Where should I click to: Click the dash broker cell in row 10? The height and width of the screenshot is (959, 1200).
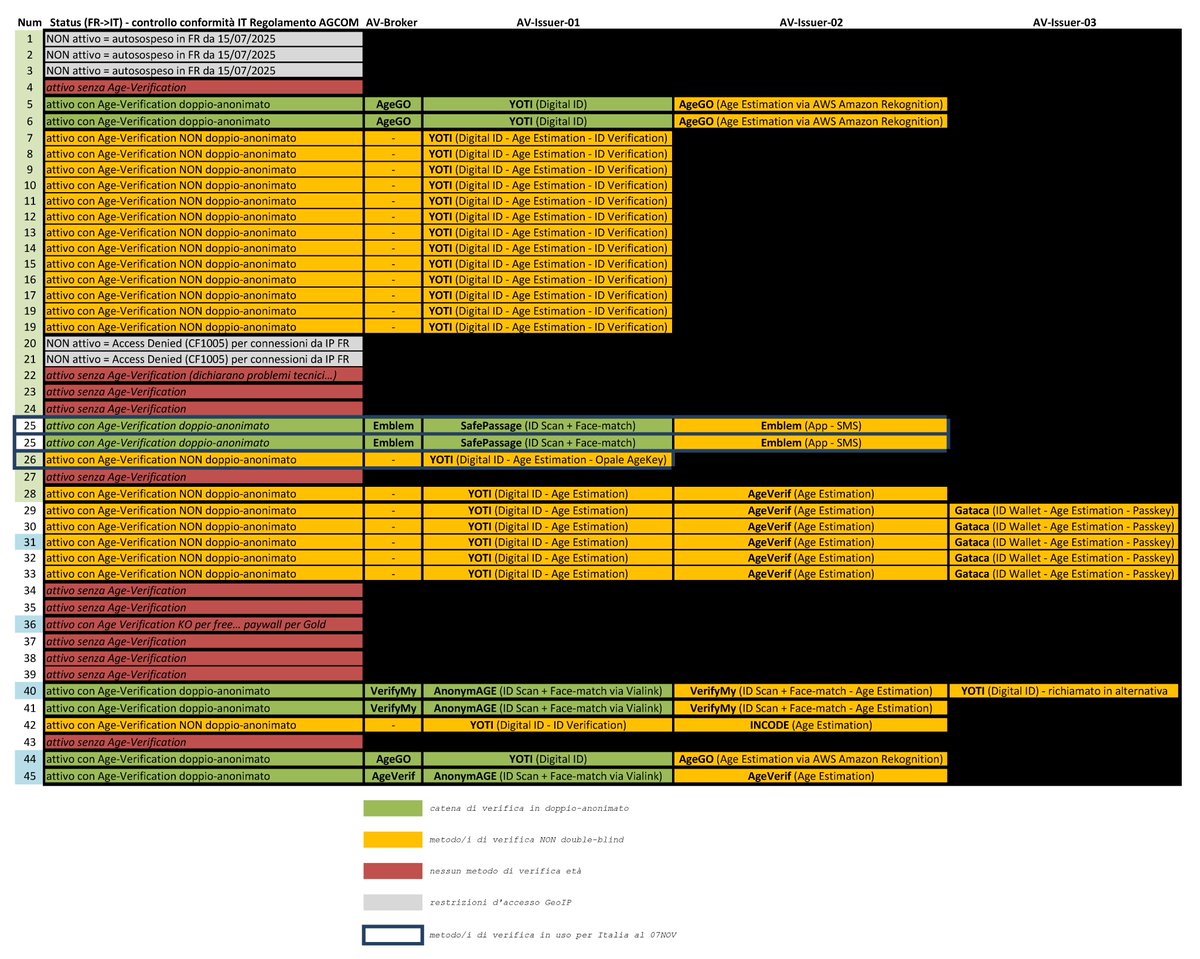pos(393,185)
